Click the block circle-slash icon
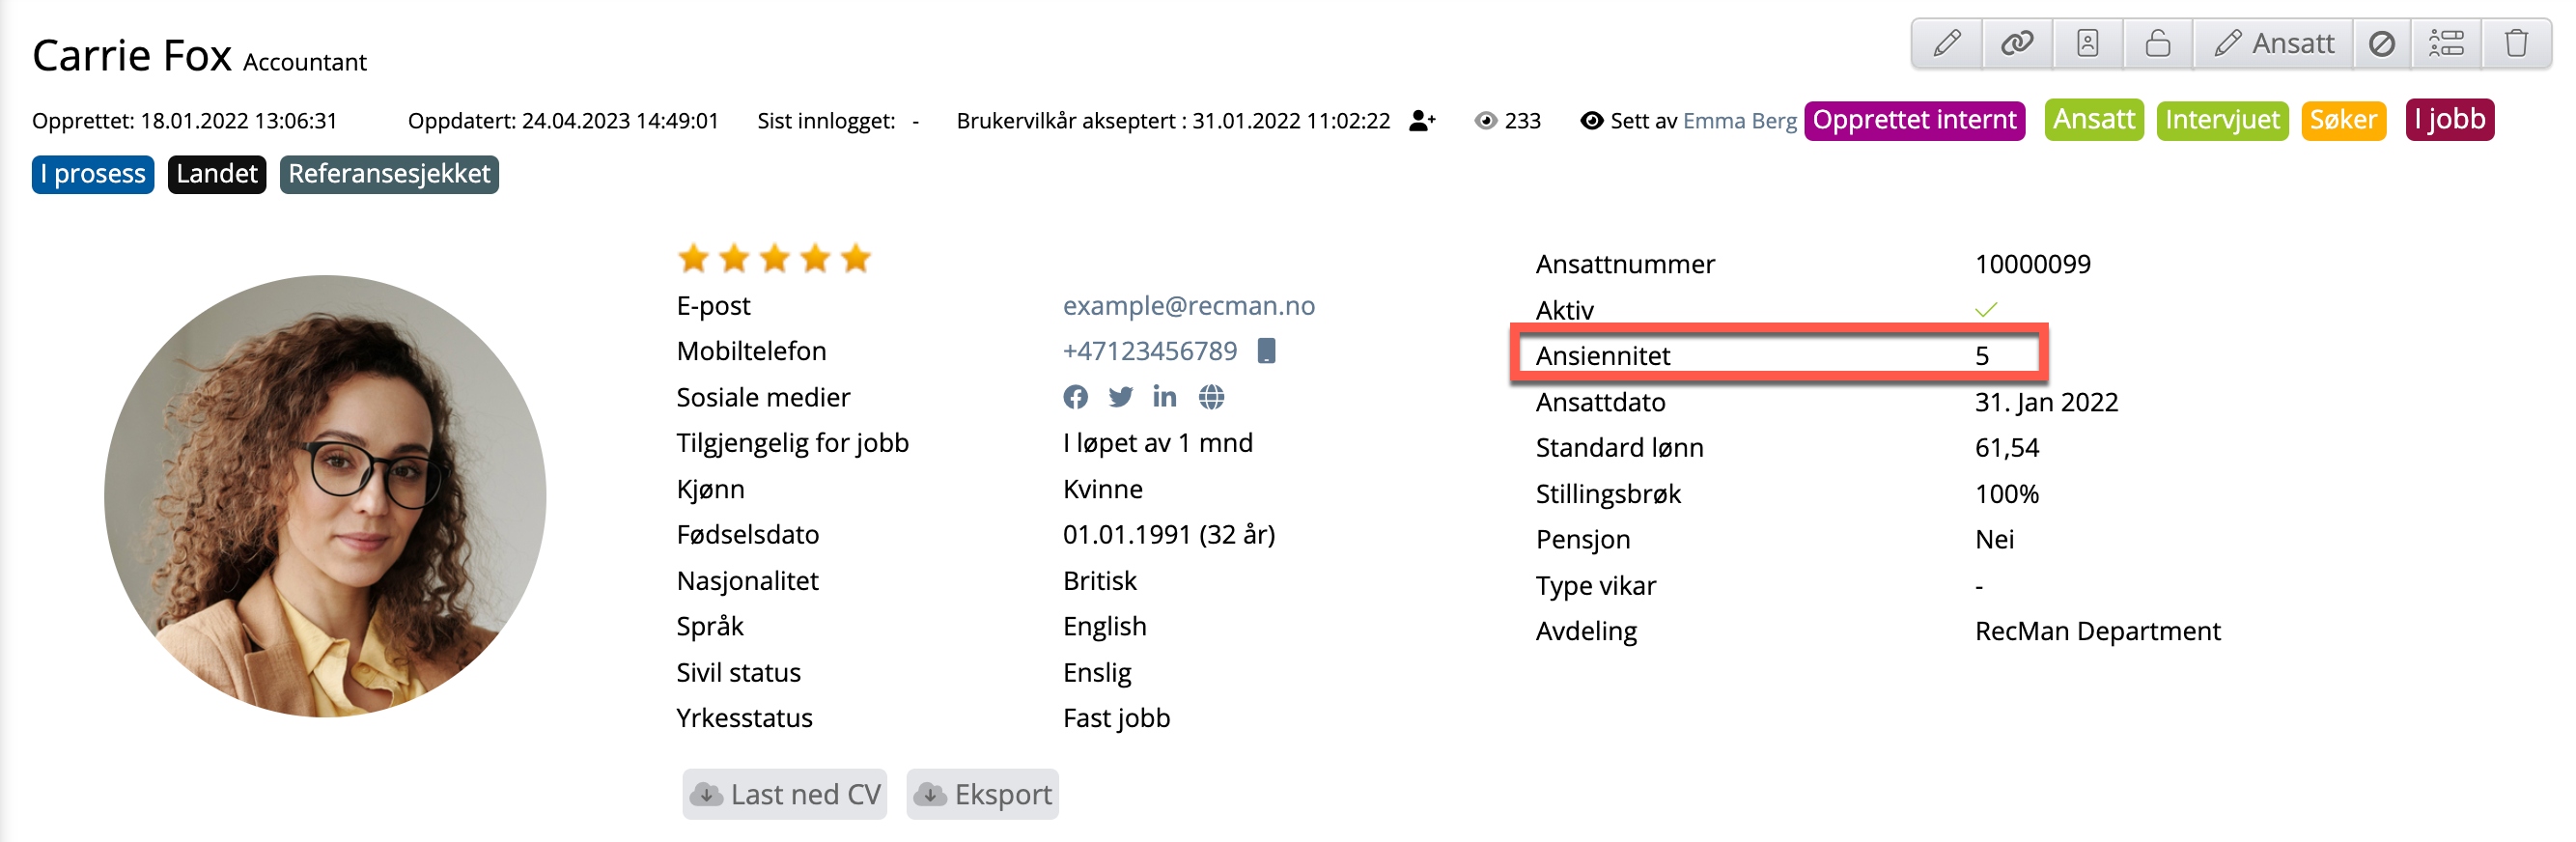2576x842 pixels. 2381,44
